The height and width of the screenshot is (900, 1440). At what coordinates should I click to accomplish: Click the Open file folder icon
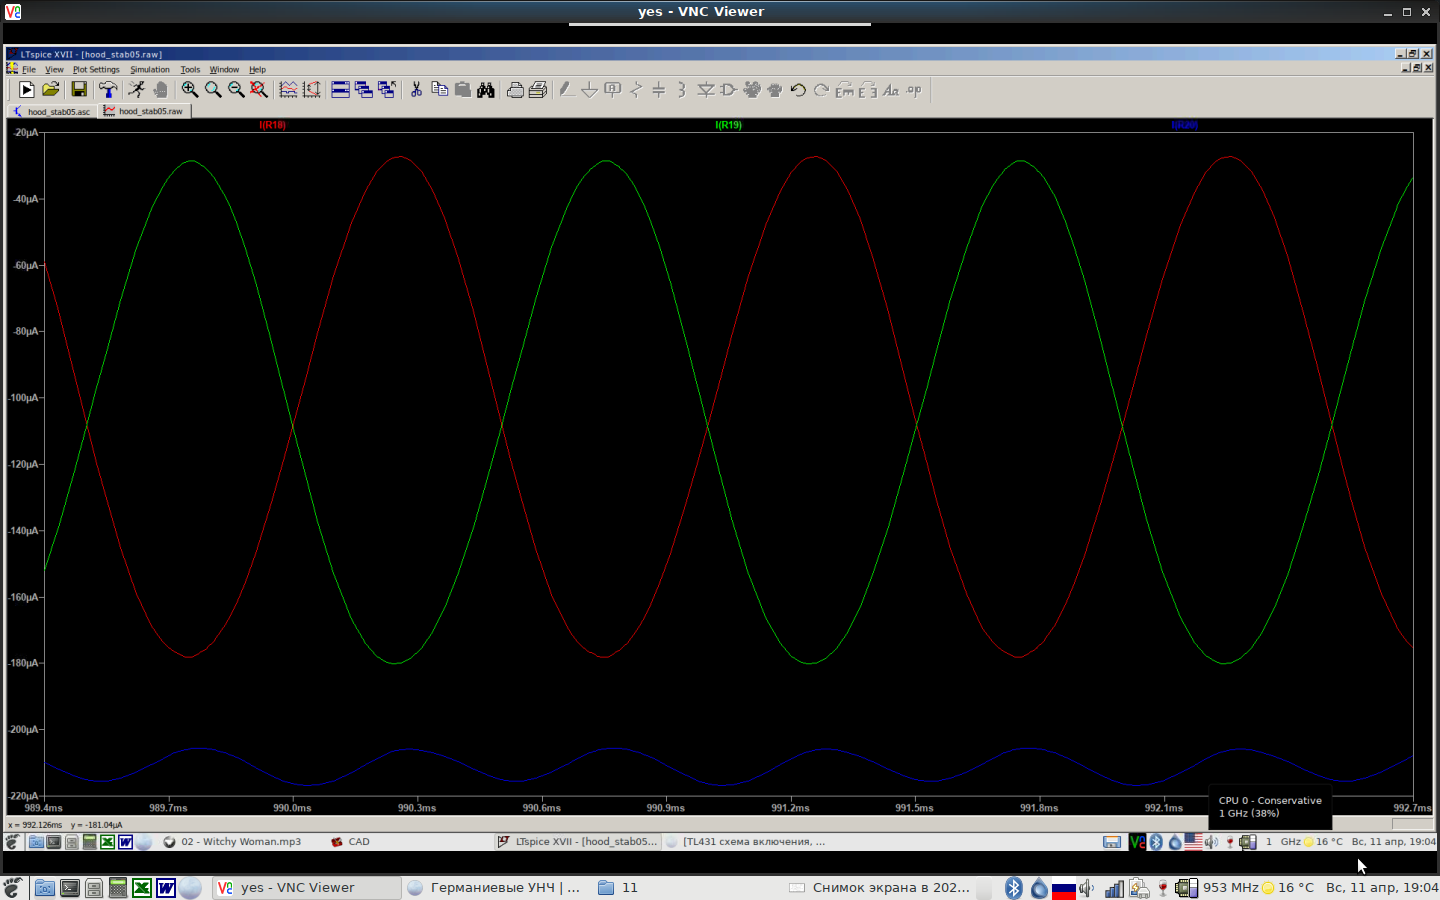coord(51,90)
